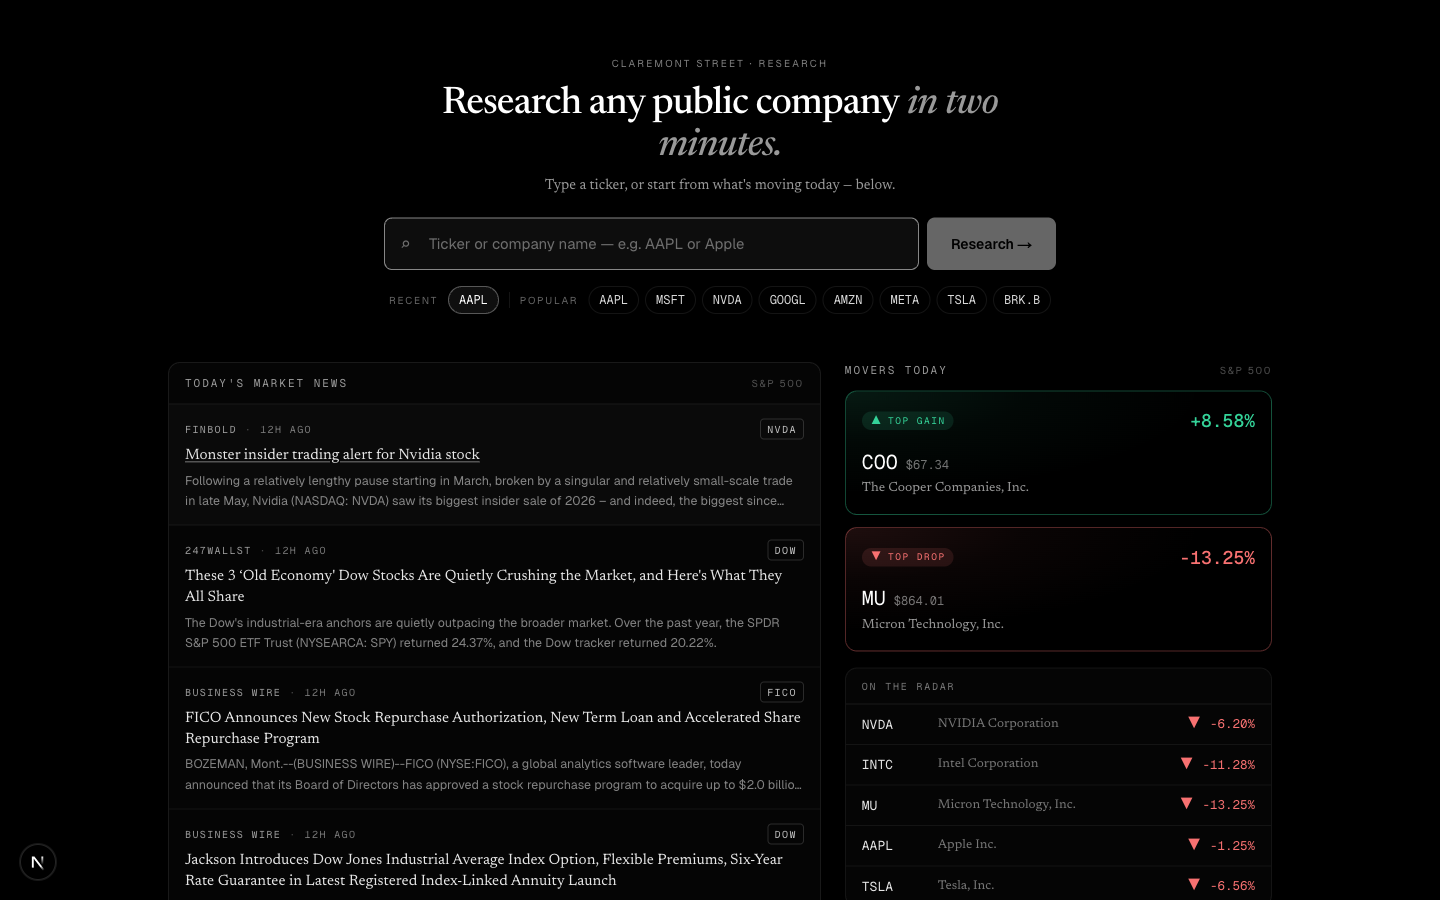Click the On The Radar heading
This screenshot has width=1440, height=900.
pyautogui.click(x=908, y=687)
